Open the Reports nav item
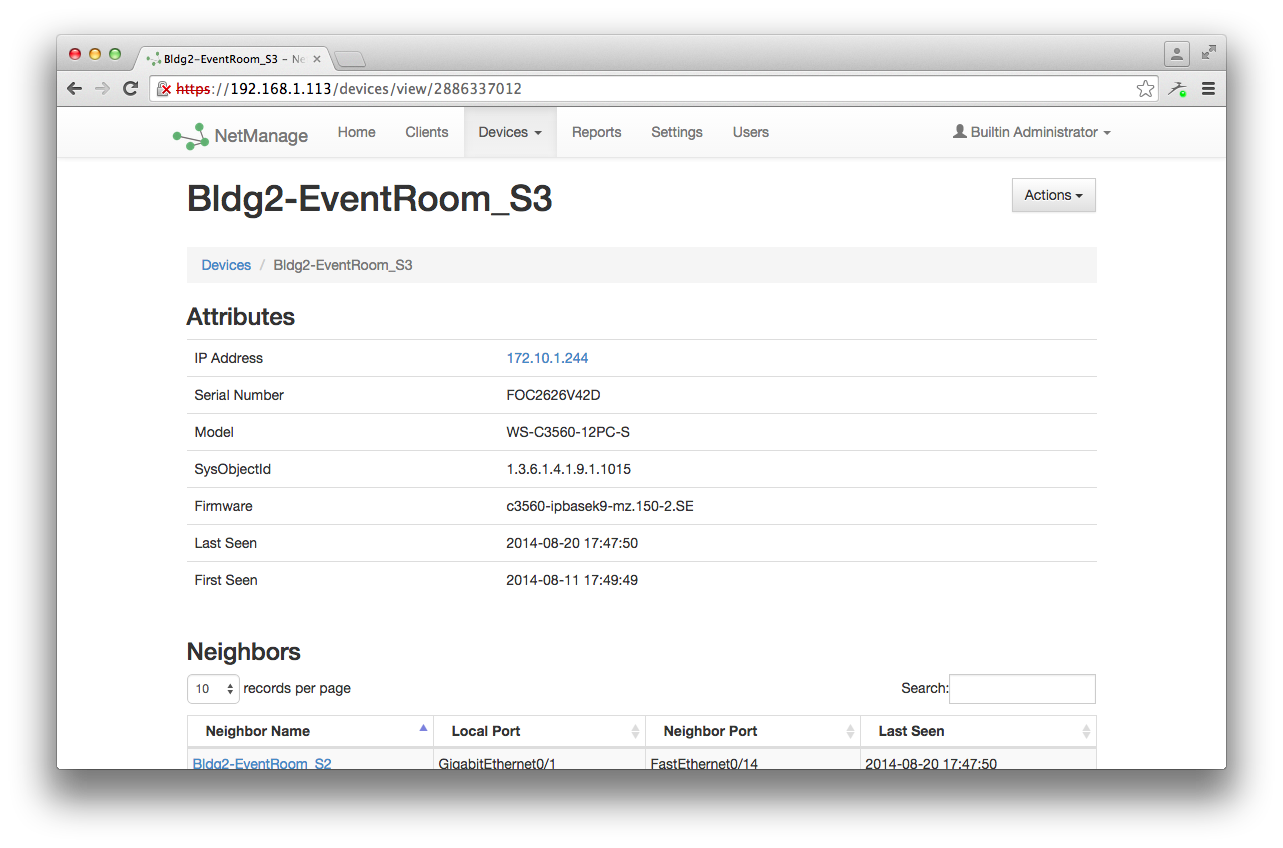The height and width of the screenshot is (848, 1283). (x=597, y=132)
